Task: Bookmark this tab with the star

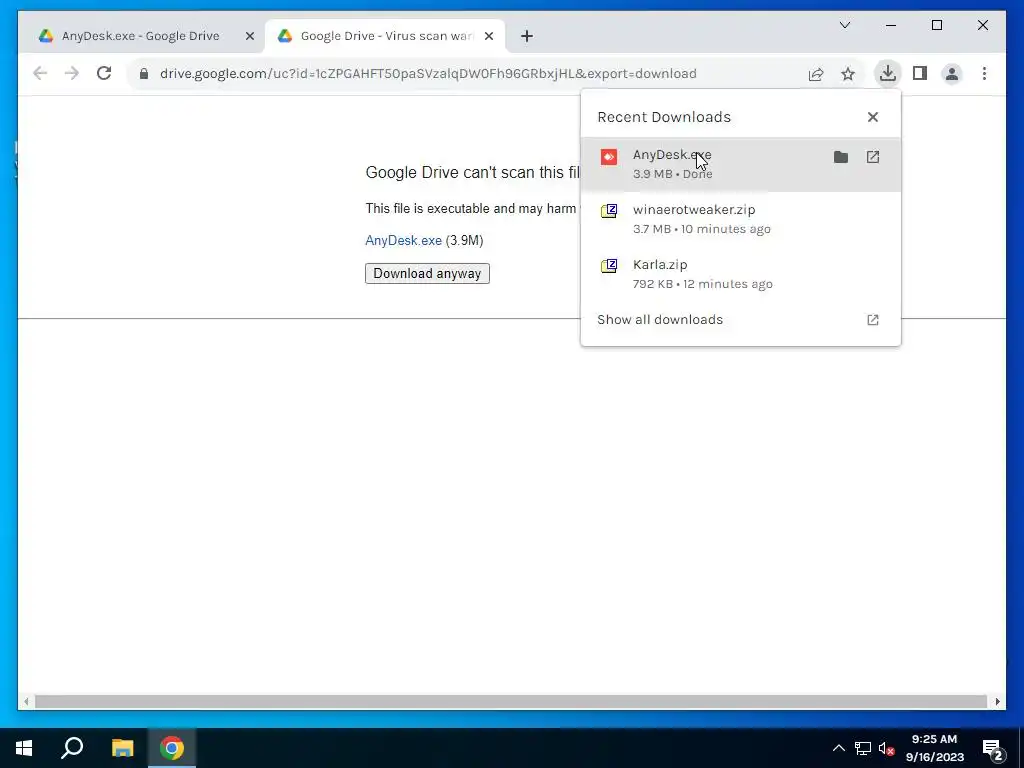Action: [x=848, y=74]
